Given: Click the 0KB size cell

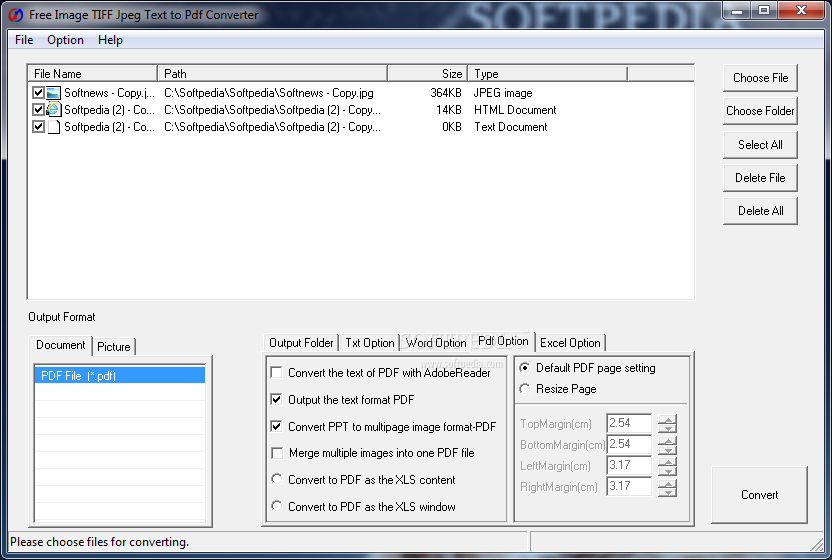Looking at the screenshot, I should 452,127.
